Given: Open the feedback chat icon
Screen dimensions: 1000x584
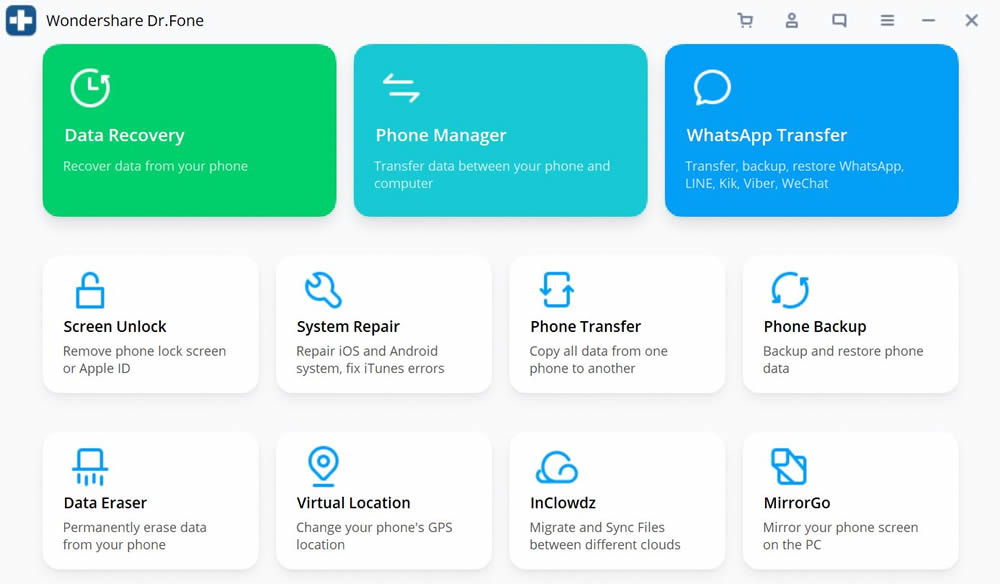Looking at the screenshot, I should click(839, 20).
